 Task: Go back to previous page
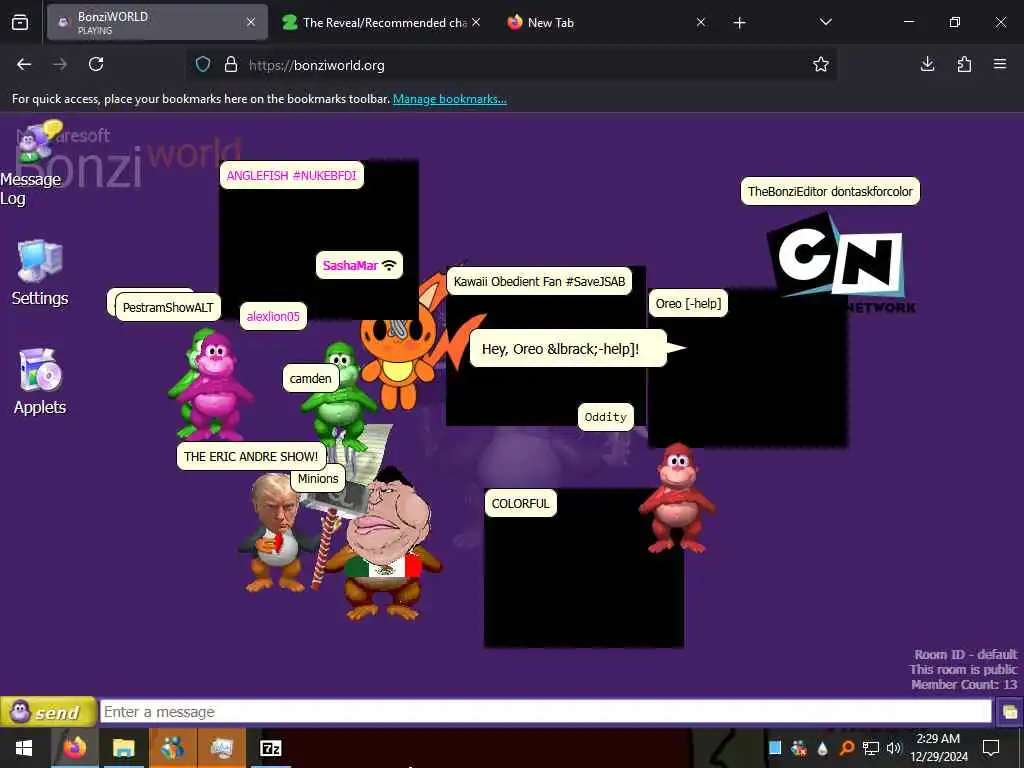pos(24,64)
